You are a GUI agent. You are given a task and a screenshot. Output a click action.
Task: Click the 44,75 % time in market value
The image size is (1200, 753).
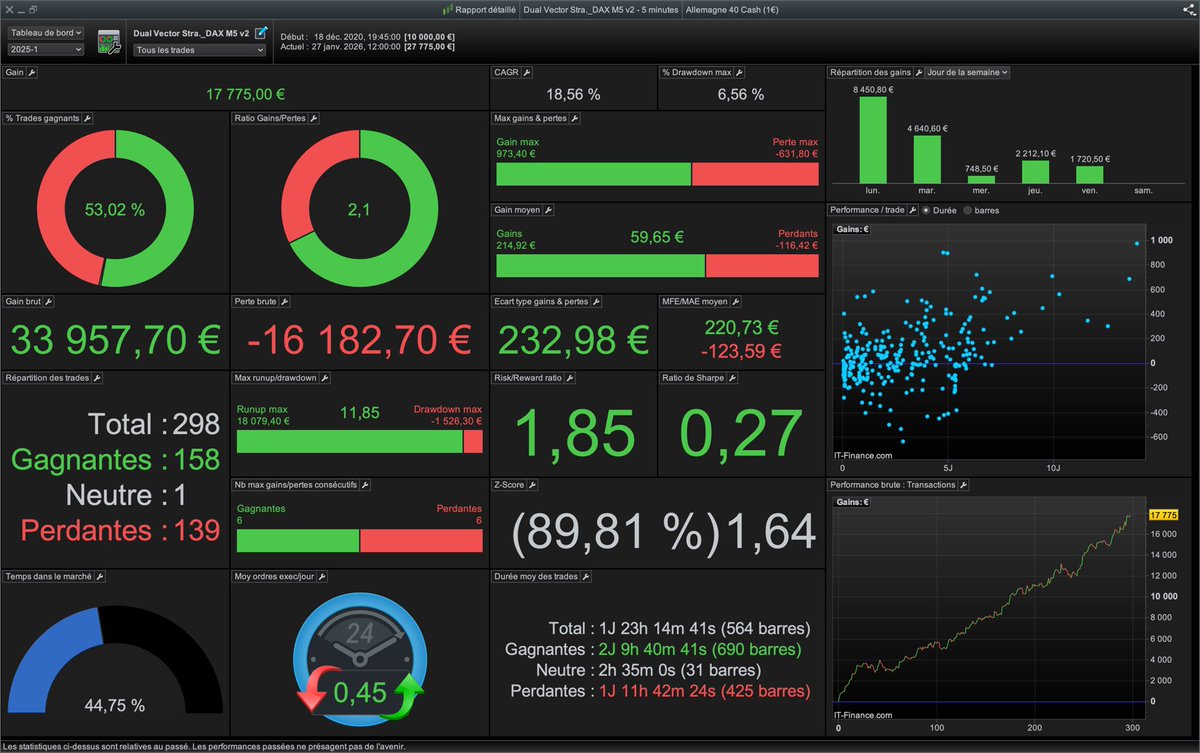115,705
